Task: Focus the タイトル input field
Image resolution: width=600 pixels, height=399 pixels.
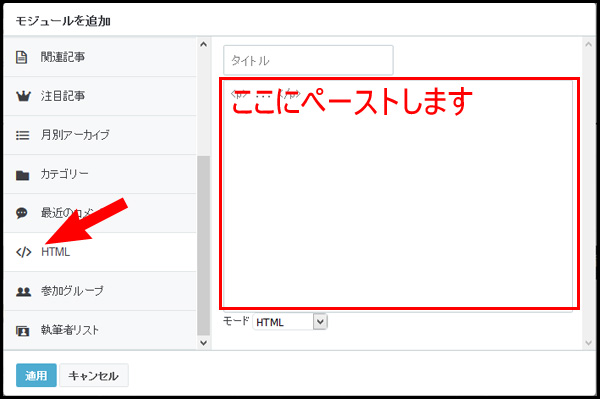Action: coord(308,60)
